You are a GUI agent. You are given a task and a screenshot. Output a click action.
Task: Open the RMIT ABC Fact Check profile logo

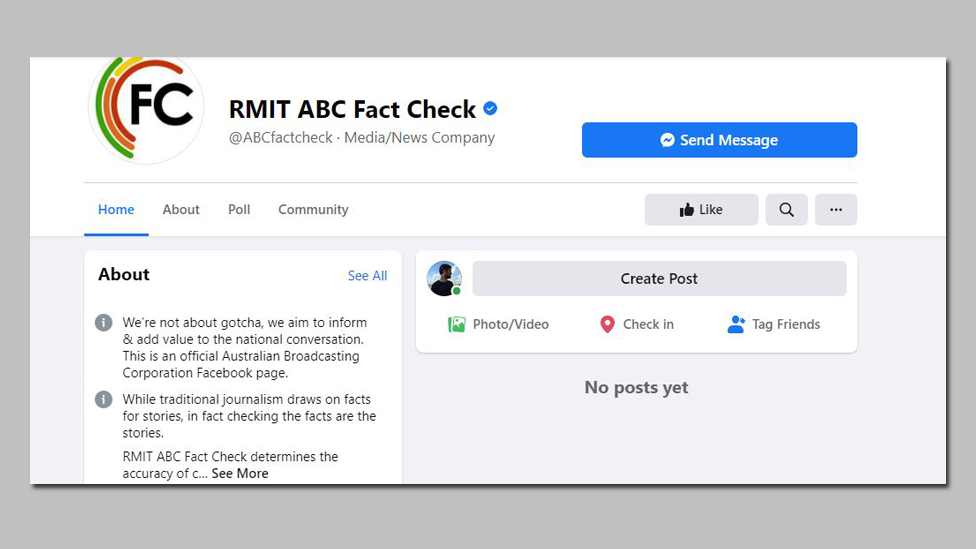(x=146, y=110)
